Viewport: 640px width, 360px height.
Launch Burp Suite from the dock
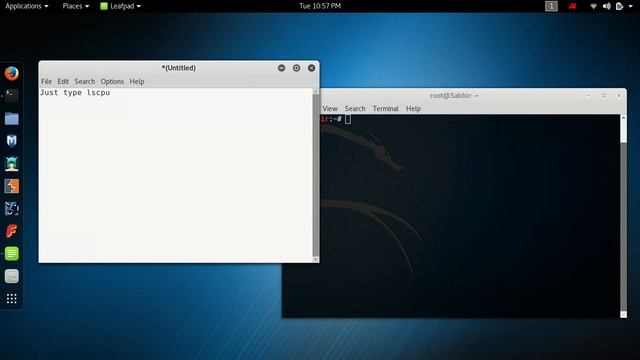click(11, 186)
